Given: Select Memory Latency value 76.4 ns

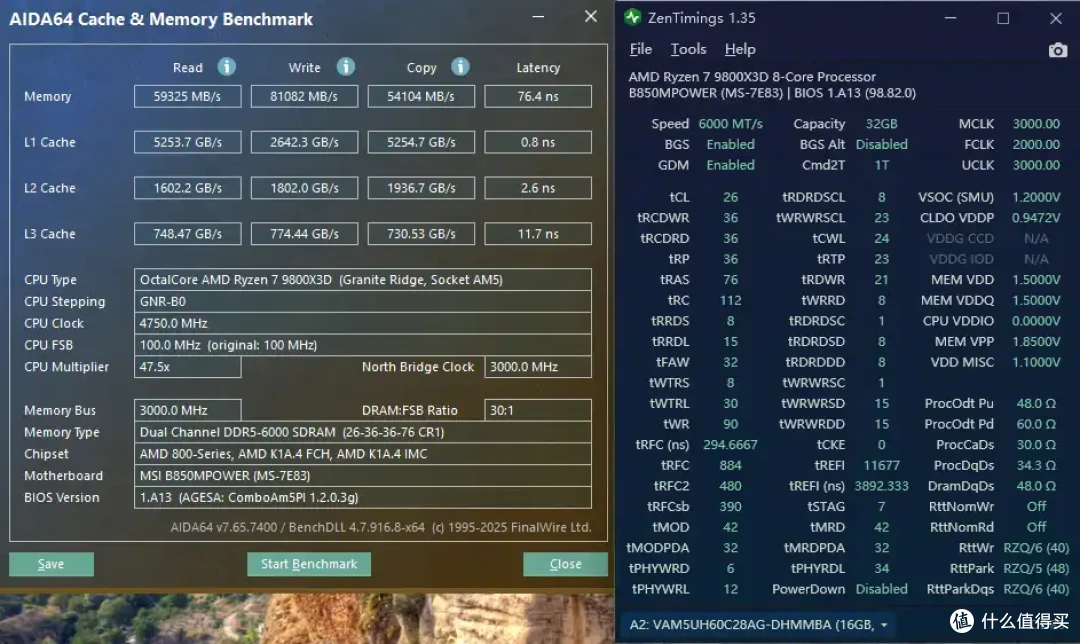Looking at the screenshot, I should pyautogui.click(x=538, y=96).
